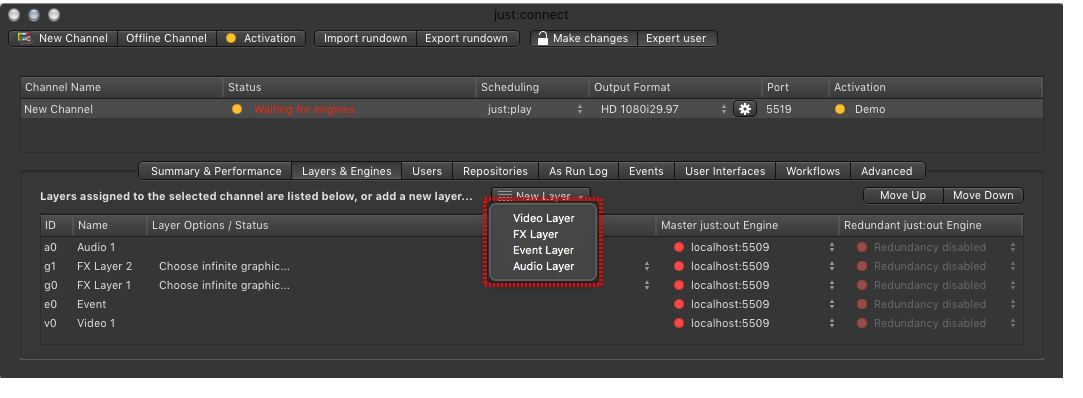
Task: Click the Offline Channel button
Action: point(166,38)
